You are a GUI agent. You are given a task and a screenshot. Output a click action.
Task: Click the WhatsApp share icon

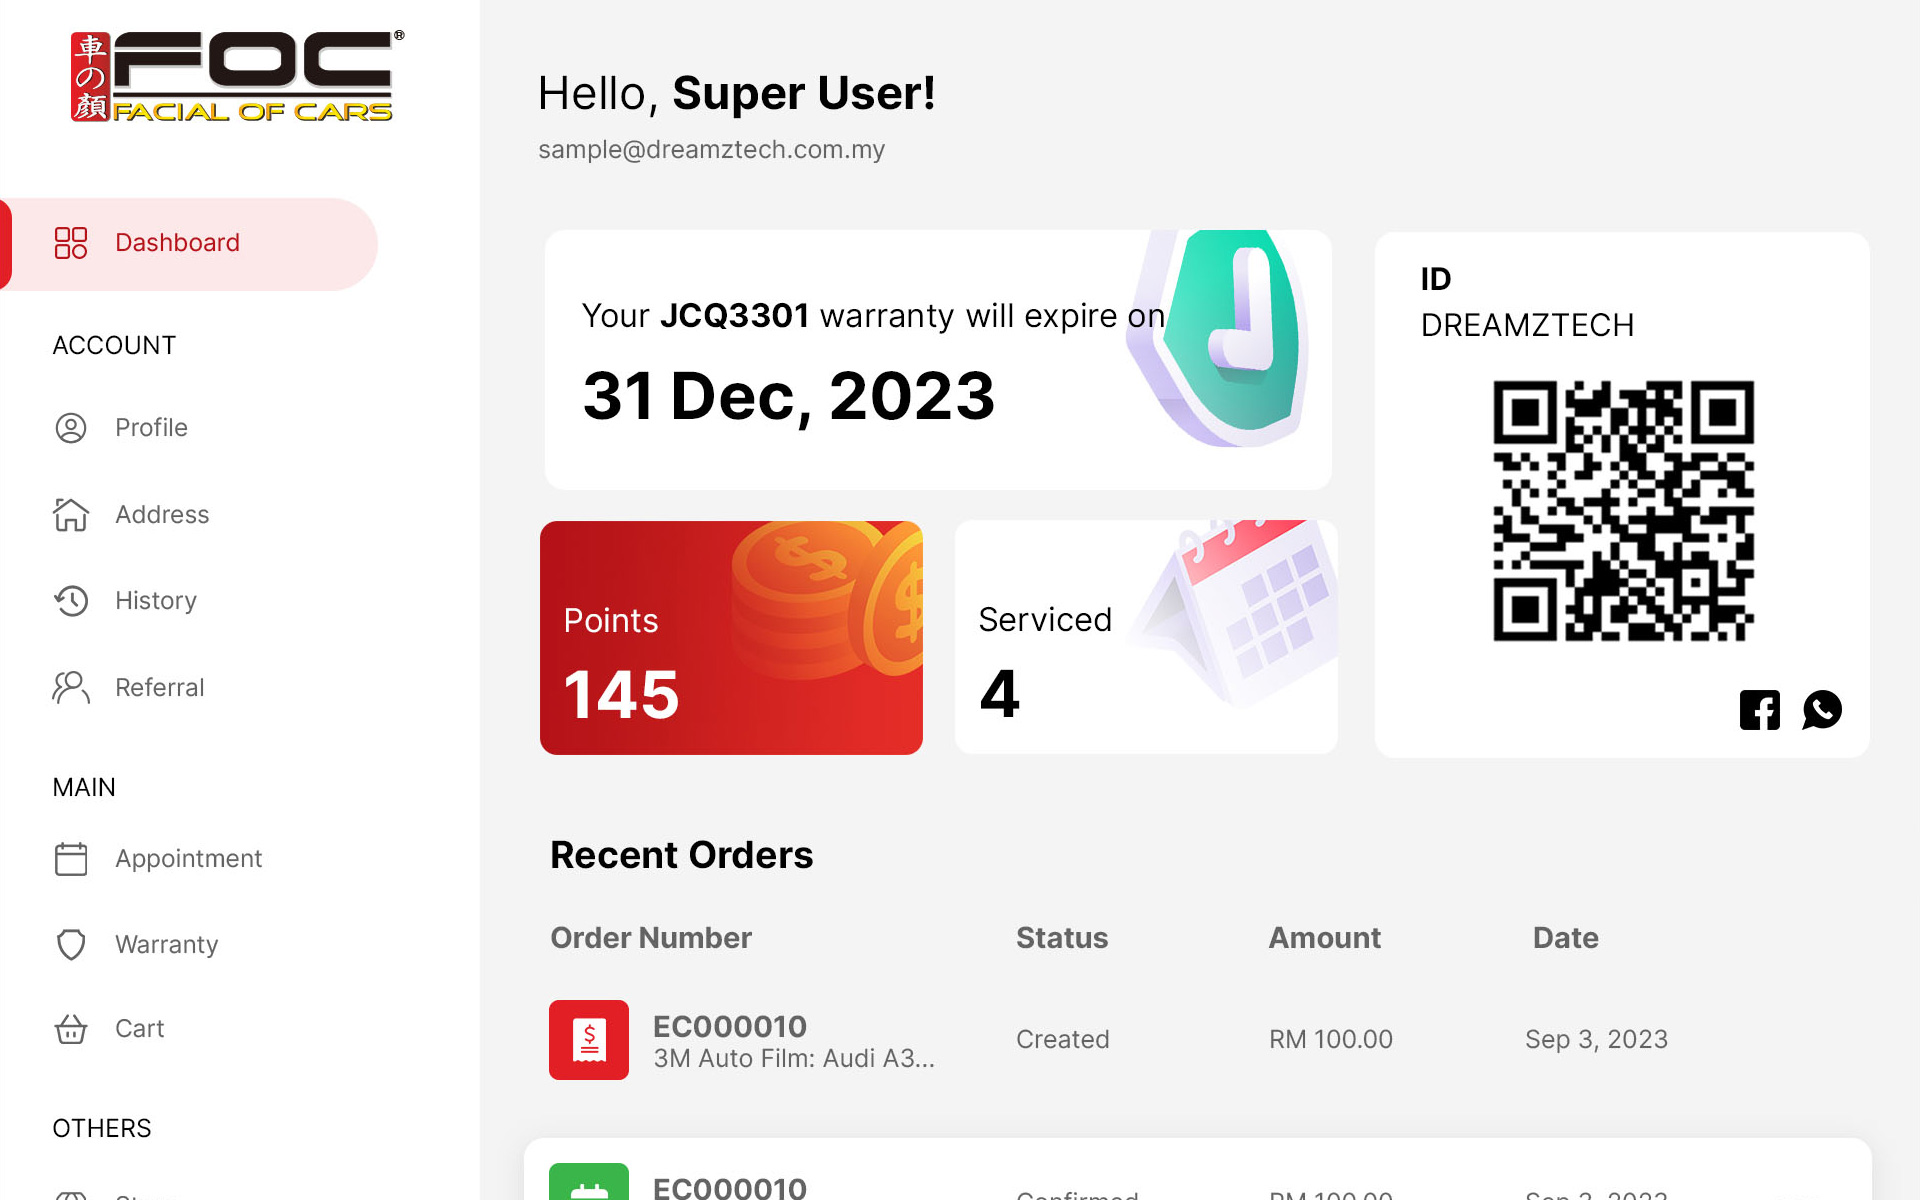(x=1822, y=710)
